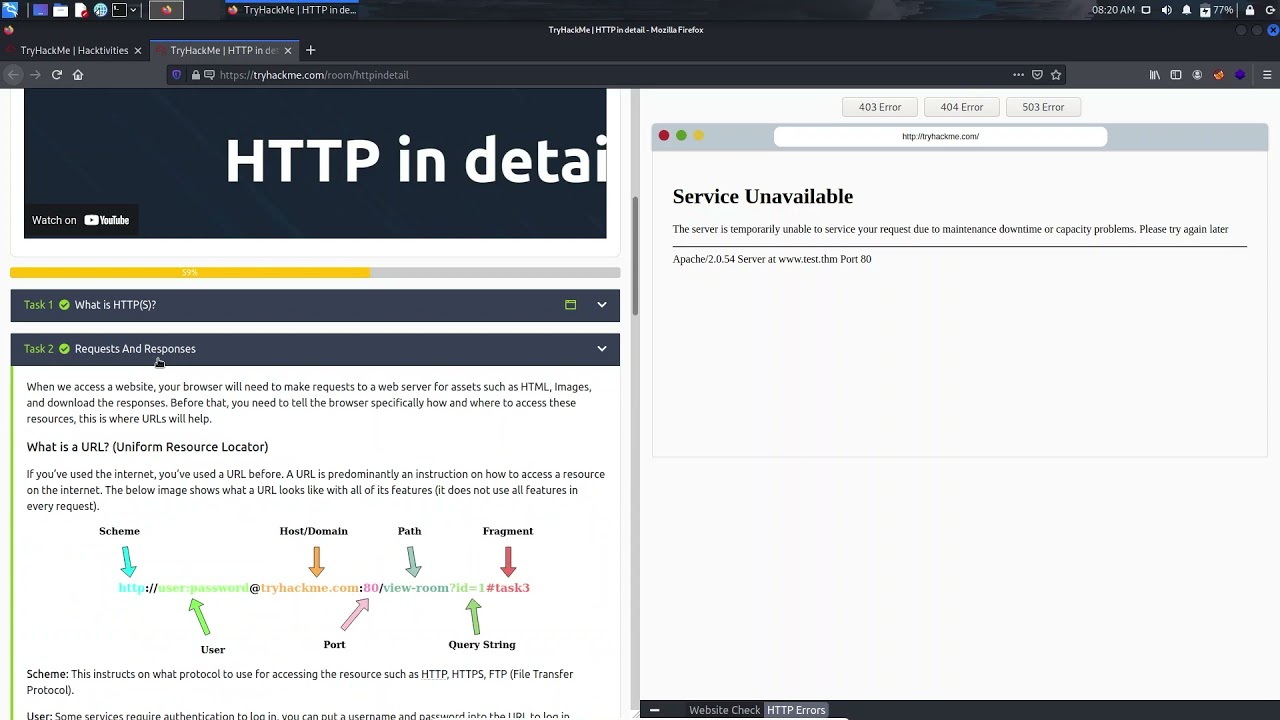Click the green dot on the simulated browser

681,136
